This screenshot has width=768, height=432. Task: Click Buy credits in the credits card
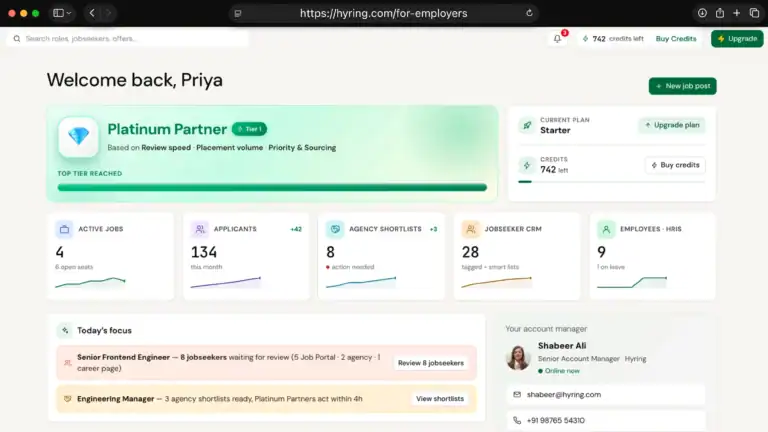pos(675,165)
